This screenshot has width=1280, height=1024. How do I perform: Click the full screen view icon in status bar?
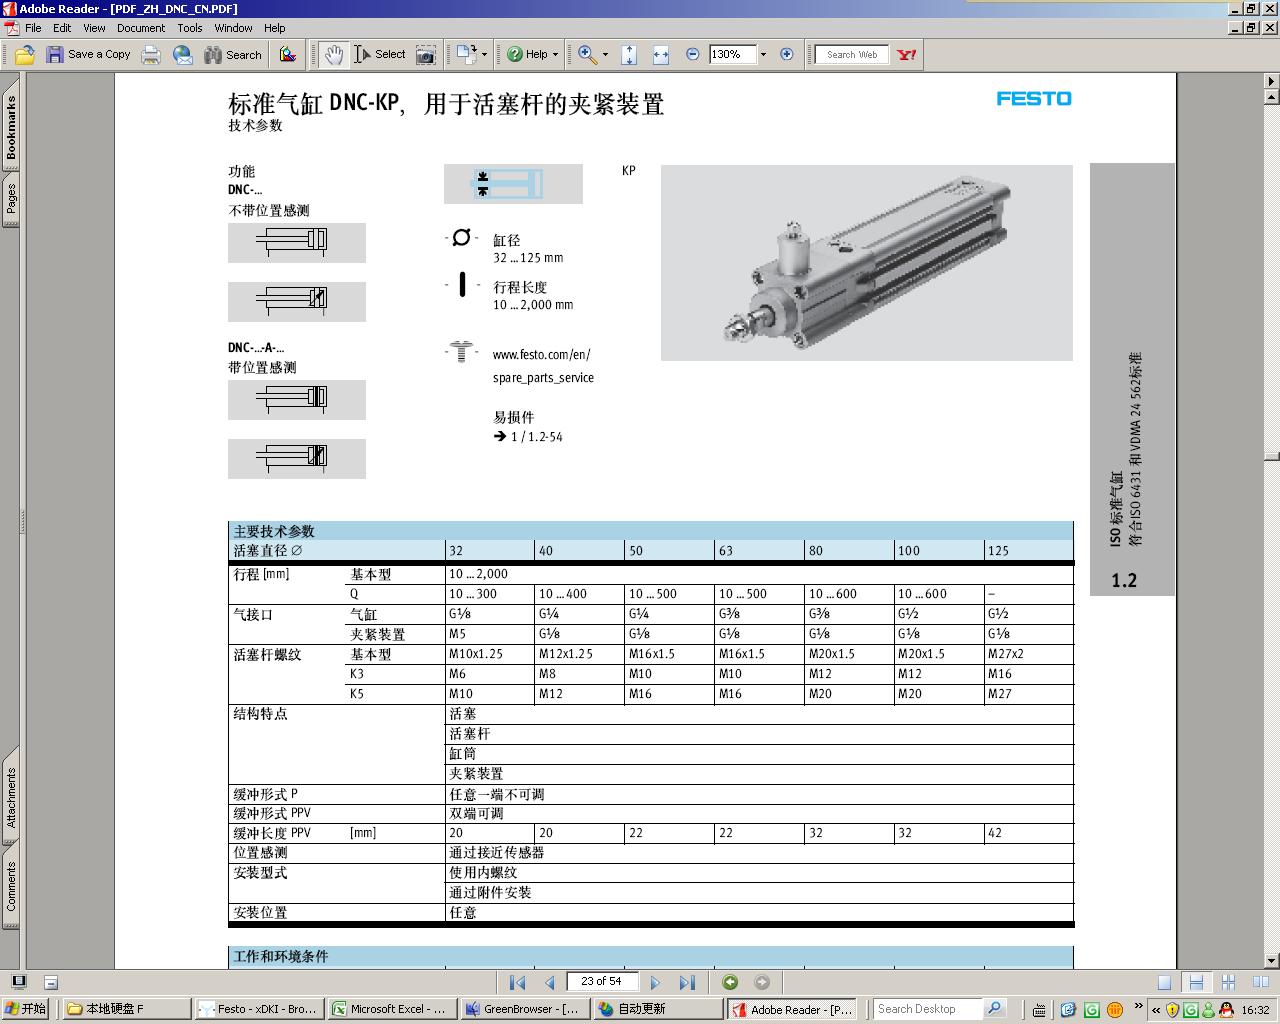(19, 982)
